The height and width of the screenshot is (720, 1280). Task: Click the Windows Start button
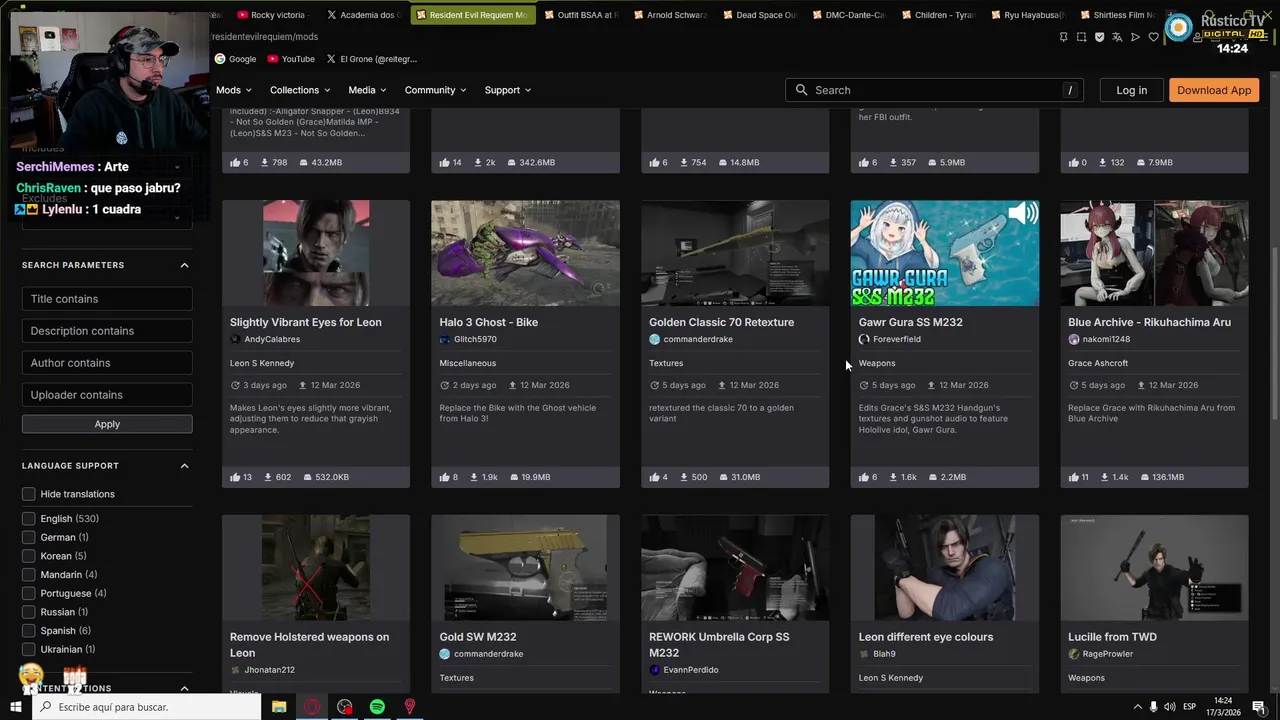[x=15, y=707]
